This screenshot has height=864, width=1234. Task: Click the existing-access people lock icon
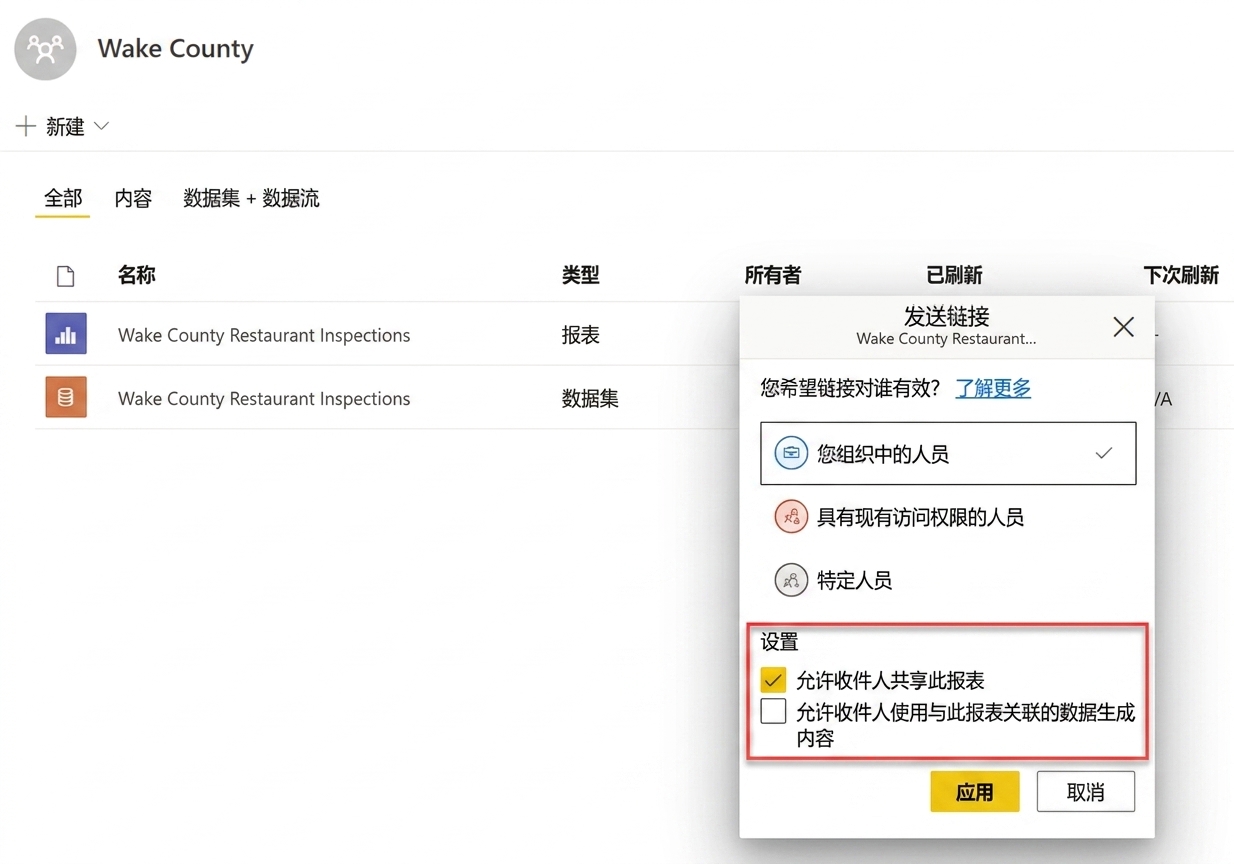(791, 517)
